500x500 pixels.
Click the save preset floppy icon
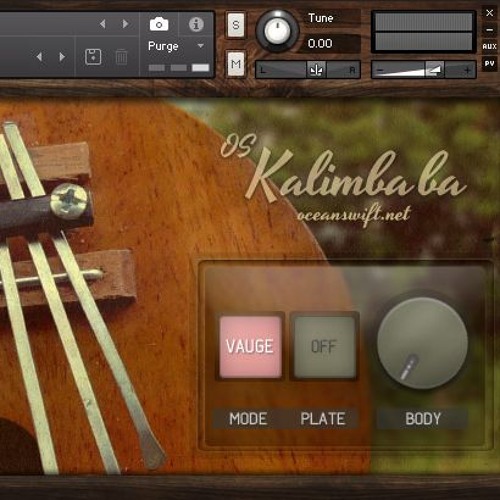coord(93,57)
